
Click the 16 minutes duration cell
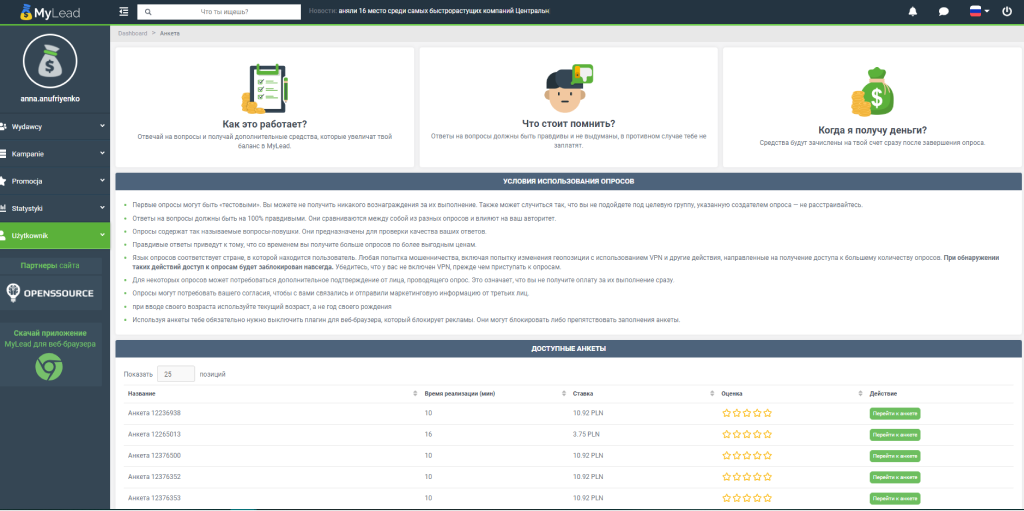pos(428,434)
